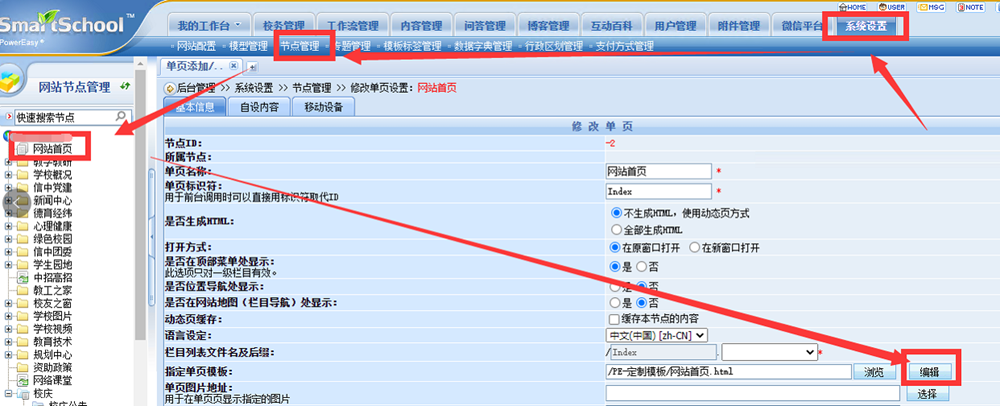Check 缓存本节点的内容 checkbox
Screen dimensions: 1000x406
613,318
